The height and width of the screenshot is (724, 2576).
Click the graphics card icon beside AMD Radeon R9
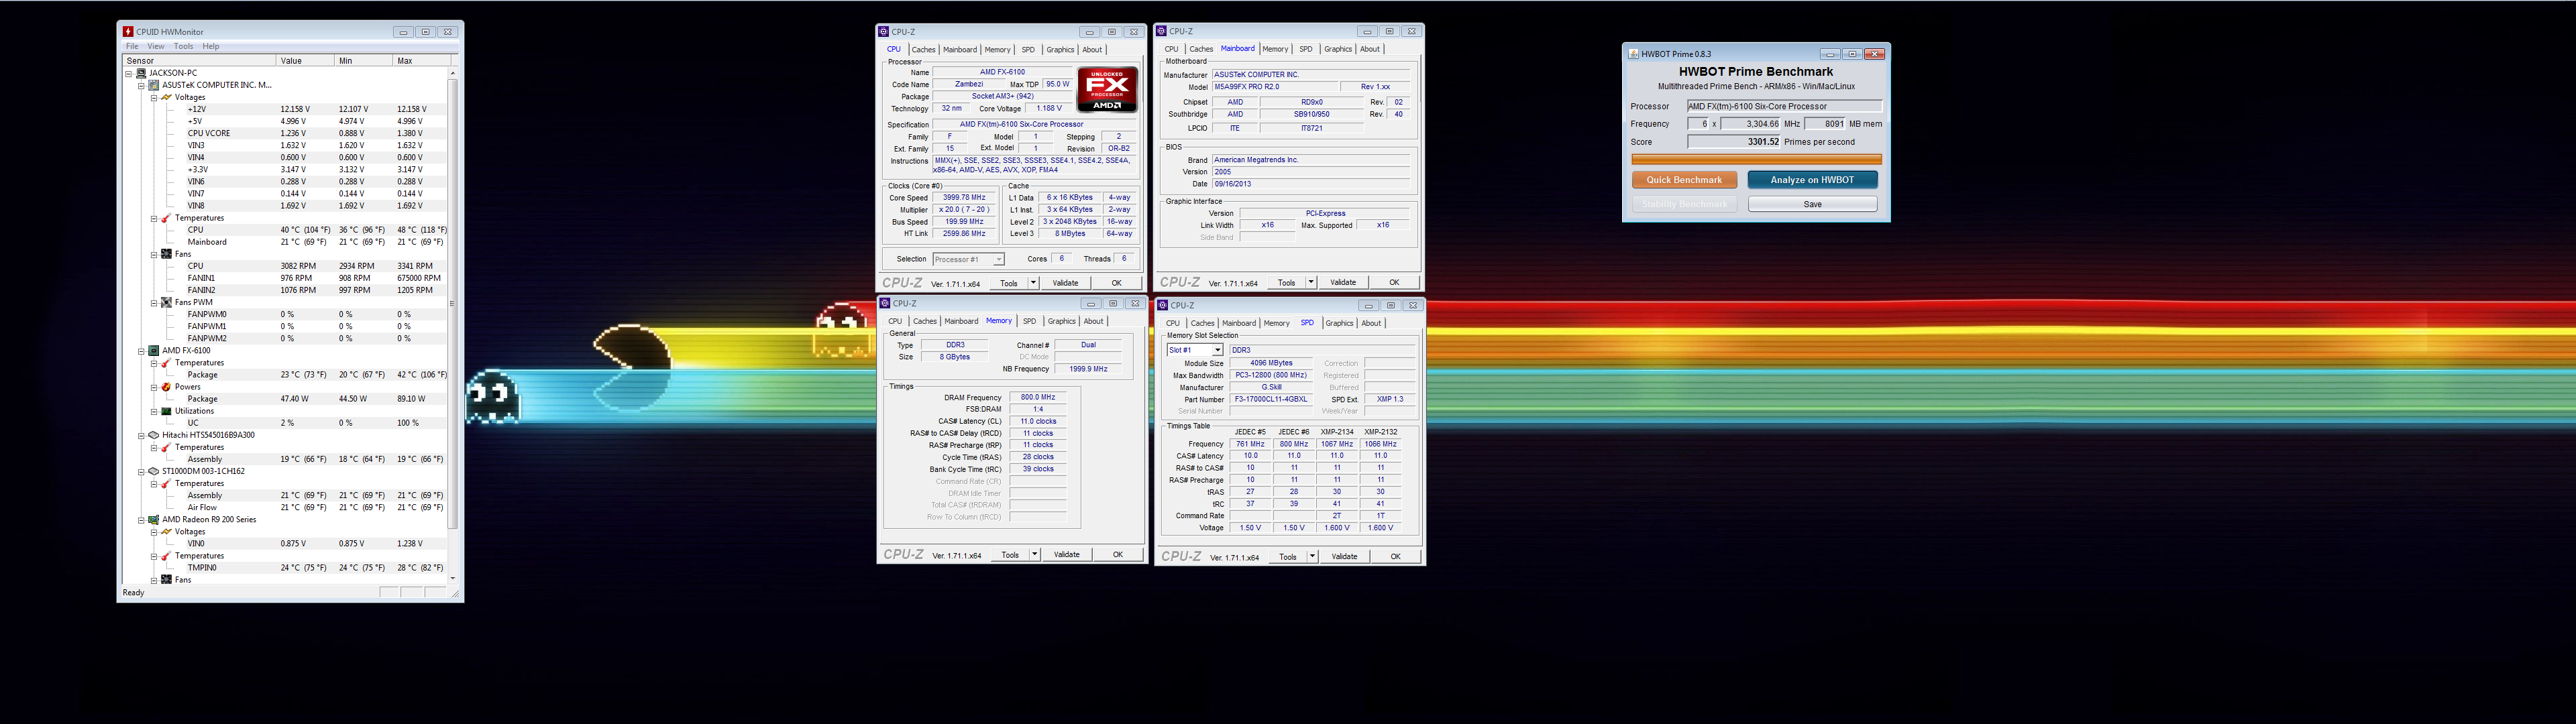click(154, 520)
